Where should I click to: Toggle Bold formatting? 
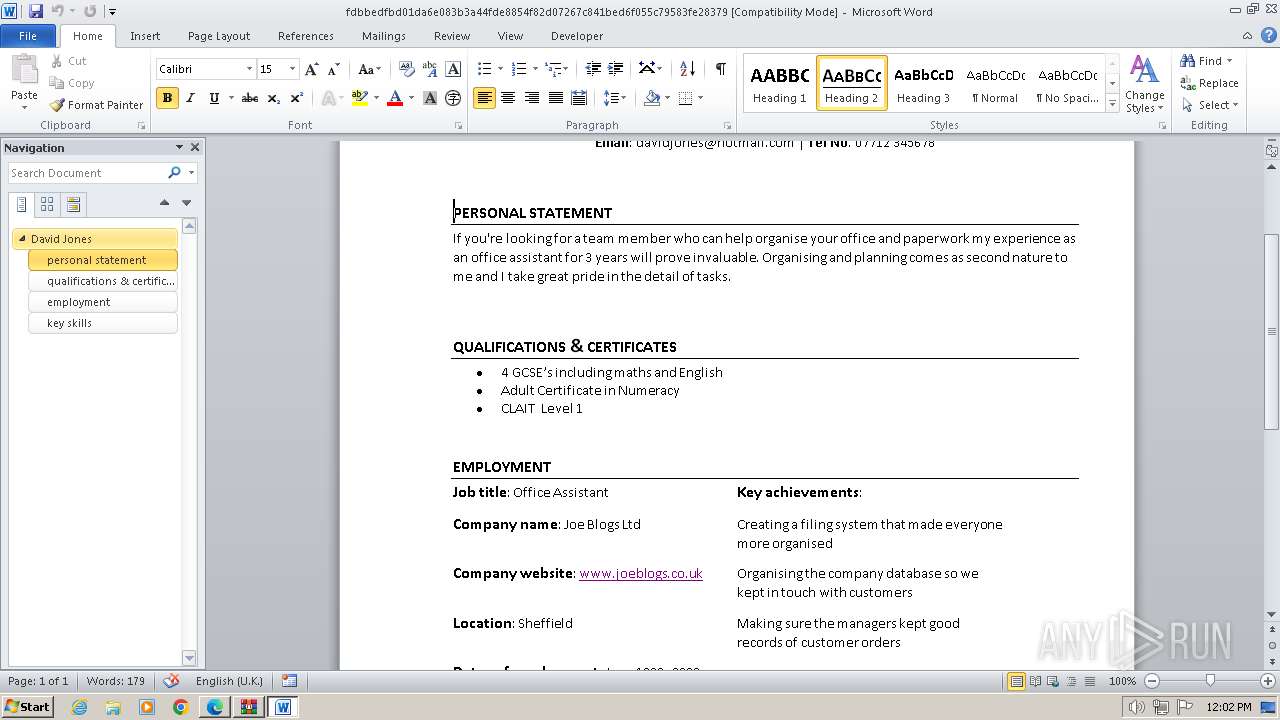pyautogui.click(x=167, y=98)
